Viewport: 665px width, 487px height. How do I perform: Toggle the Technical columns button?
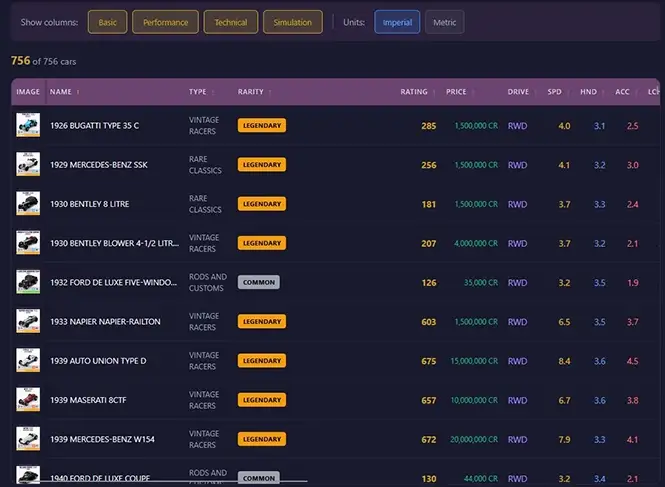tap(231, 22)
